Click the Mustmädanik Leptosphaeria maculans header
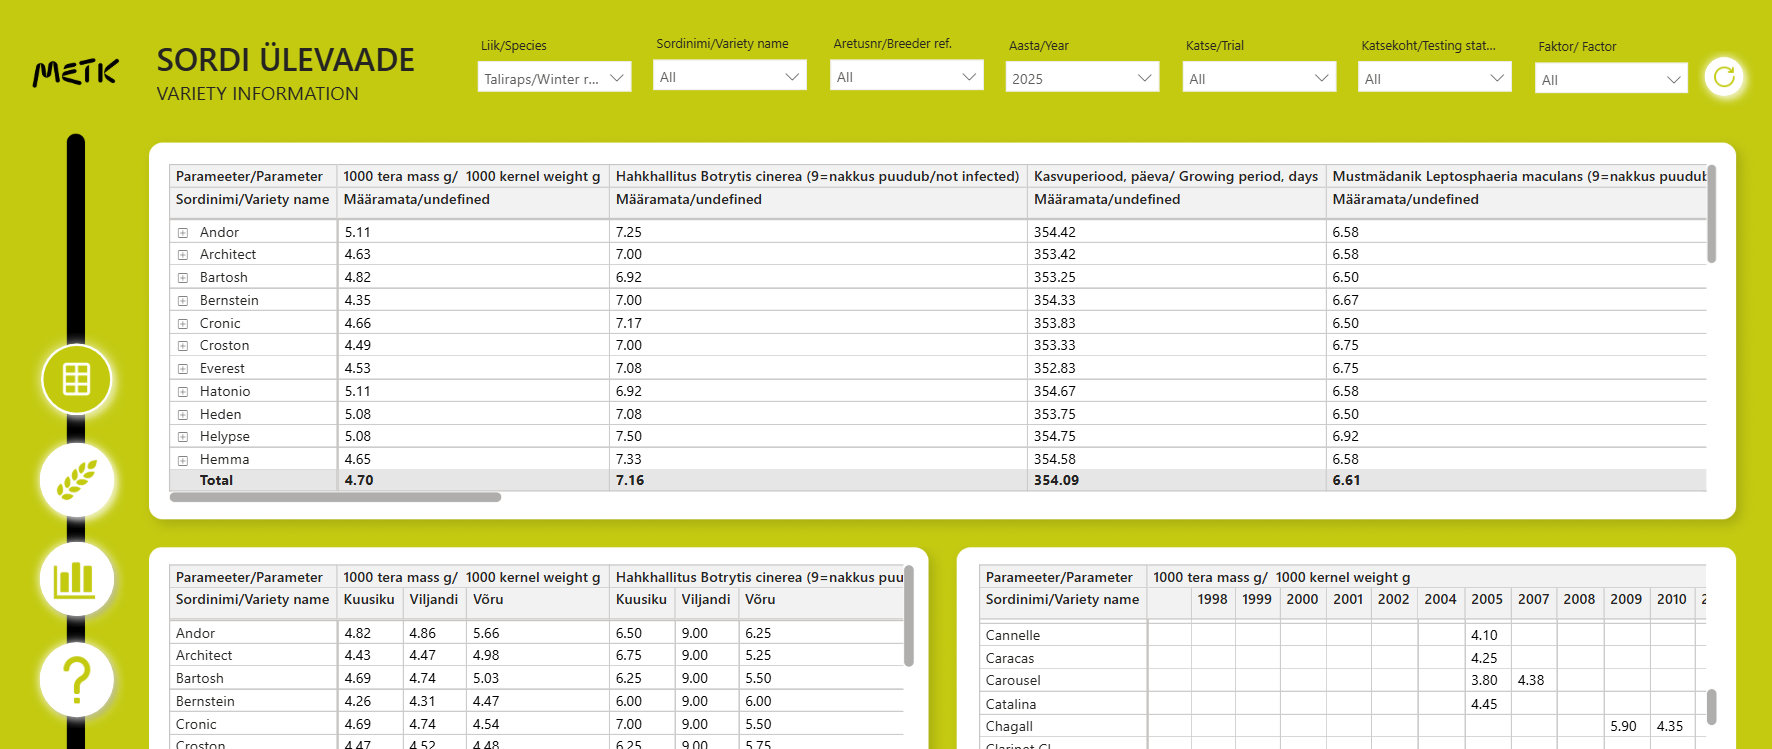Screen dimensions: 1772x749 click(1518, 176)
